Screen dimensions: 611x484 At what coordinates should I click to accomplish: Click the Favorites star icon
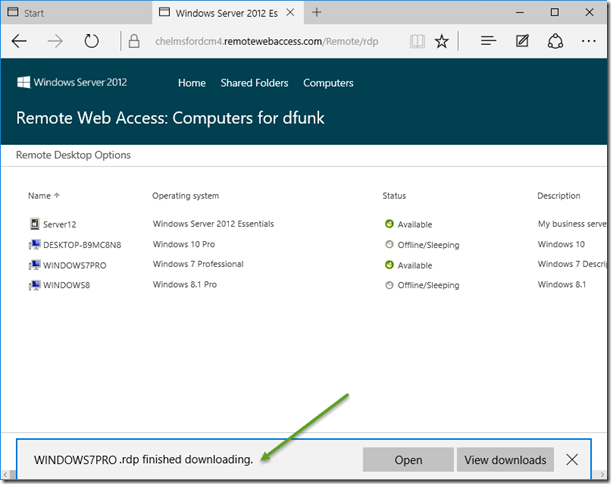pos(442,42)
